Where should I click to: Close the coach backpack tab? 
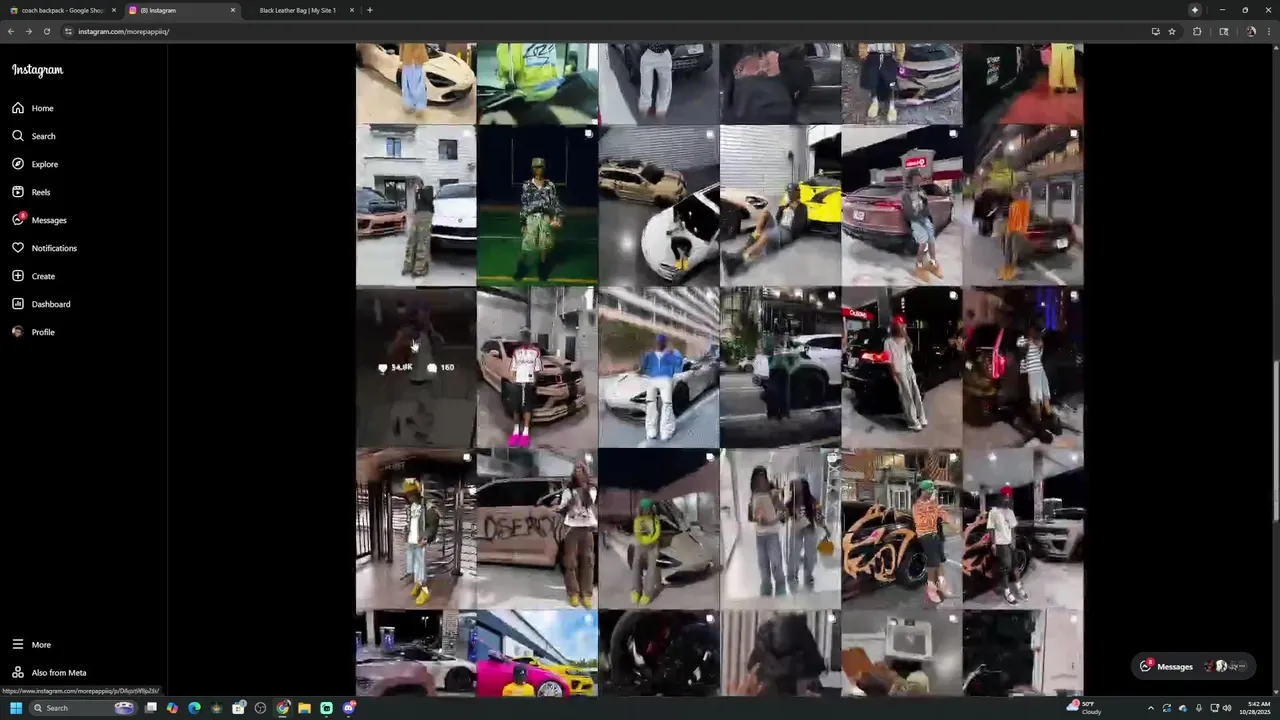[113, 10]
